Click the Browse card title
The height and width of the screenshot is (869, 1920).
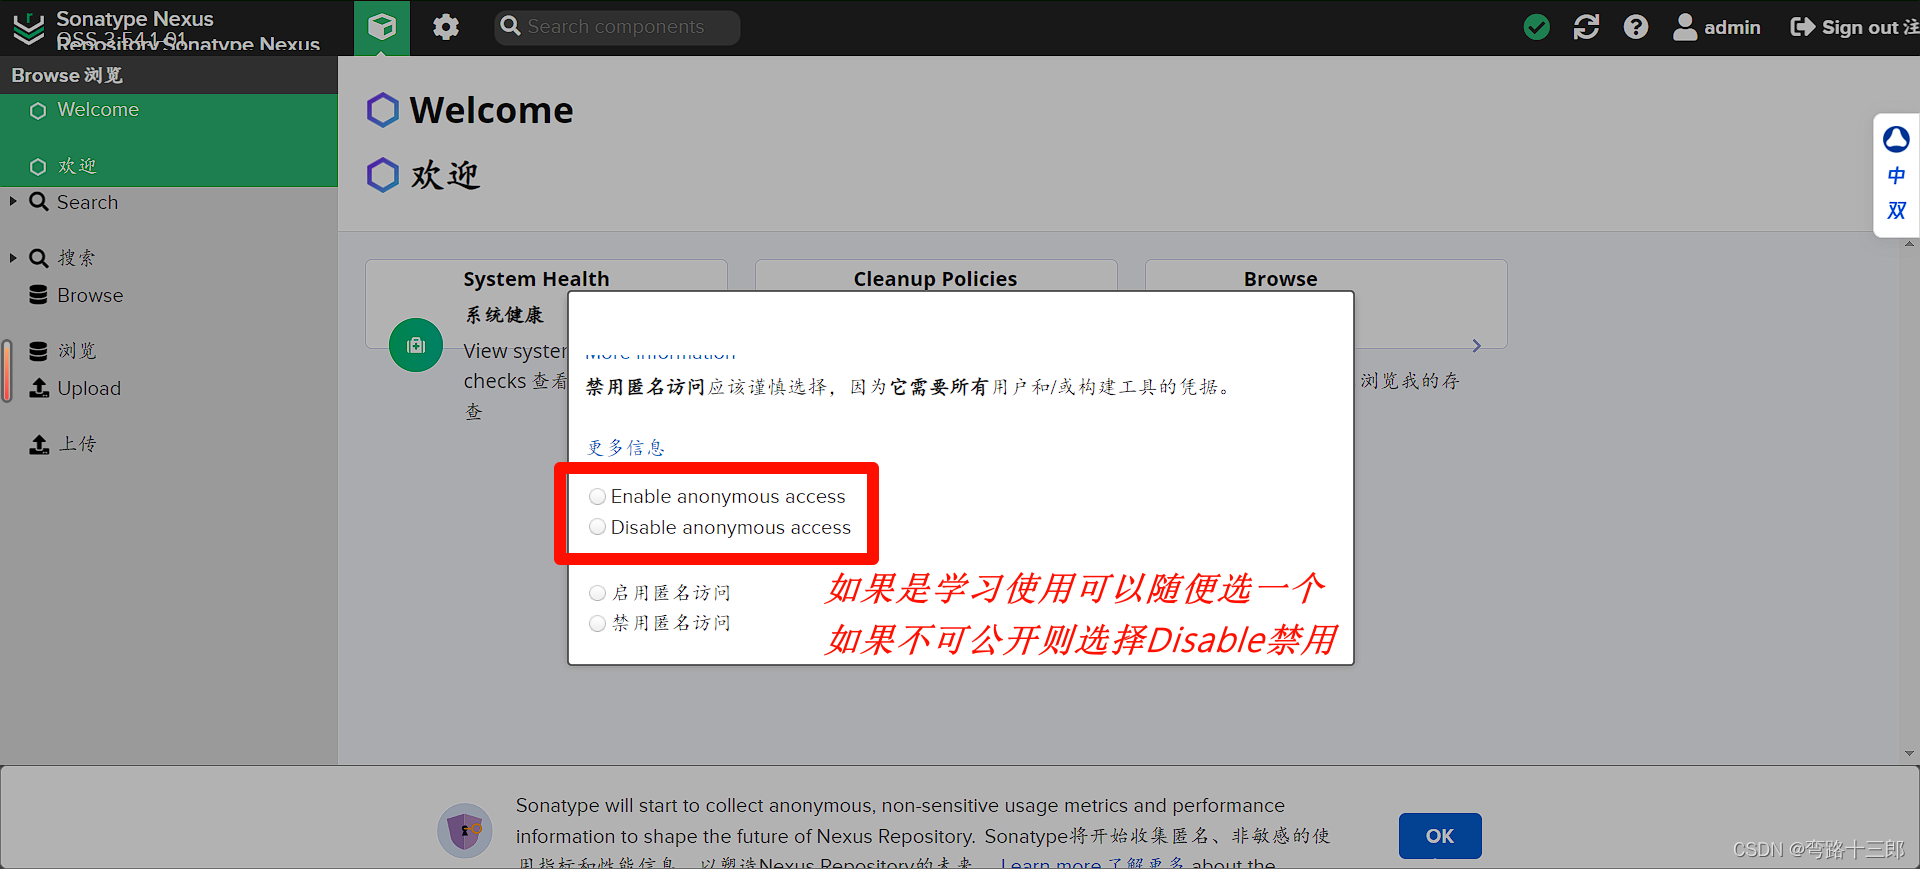[1280, 279]
